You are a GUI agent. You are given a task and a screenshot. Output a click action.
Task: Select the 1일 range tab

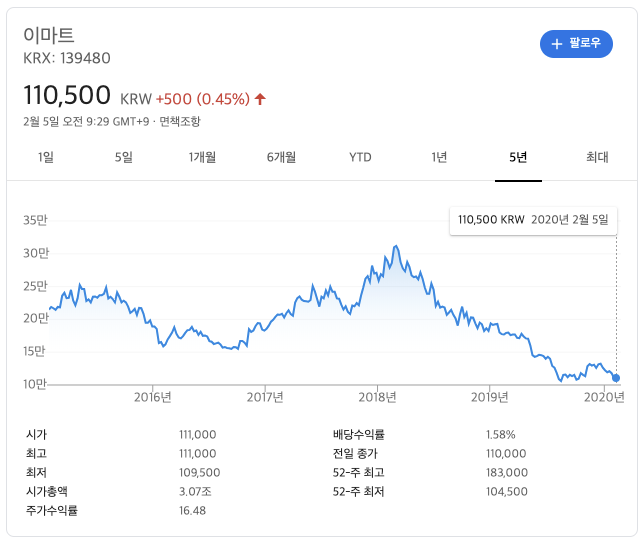[46, 157]
